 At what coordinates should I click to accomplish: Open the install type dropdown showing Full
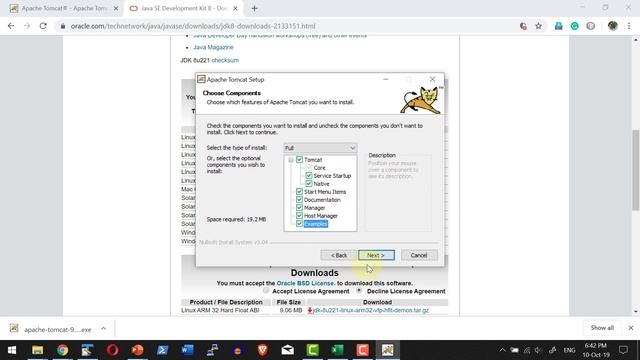tap(320, 148)
